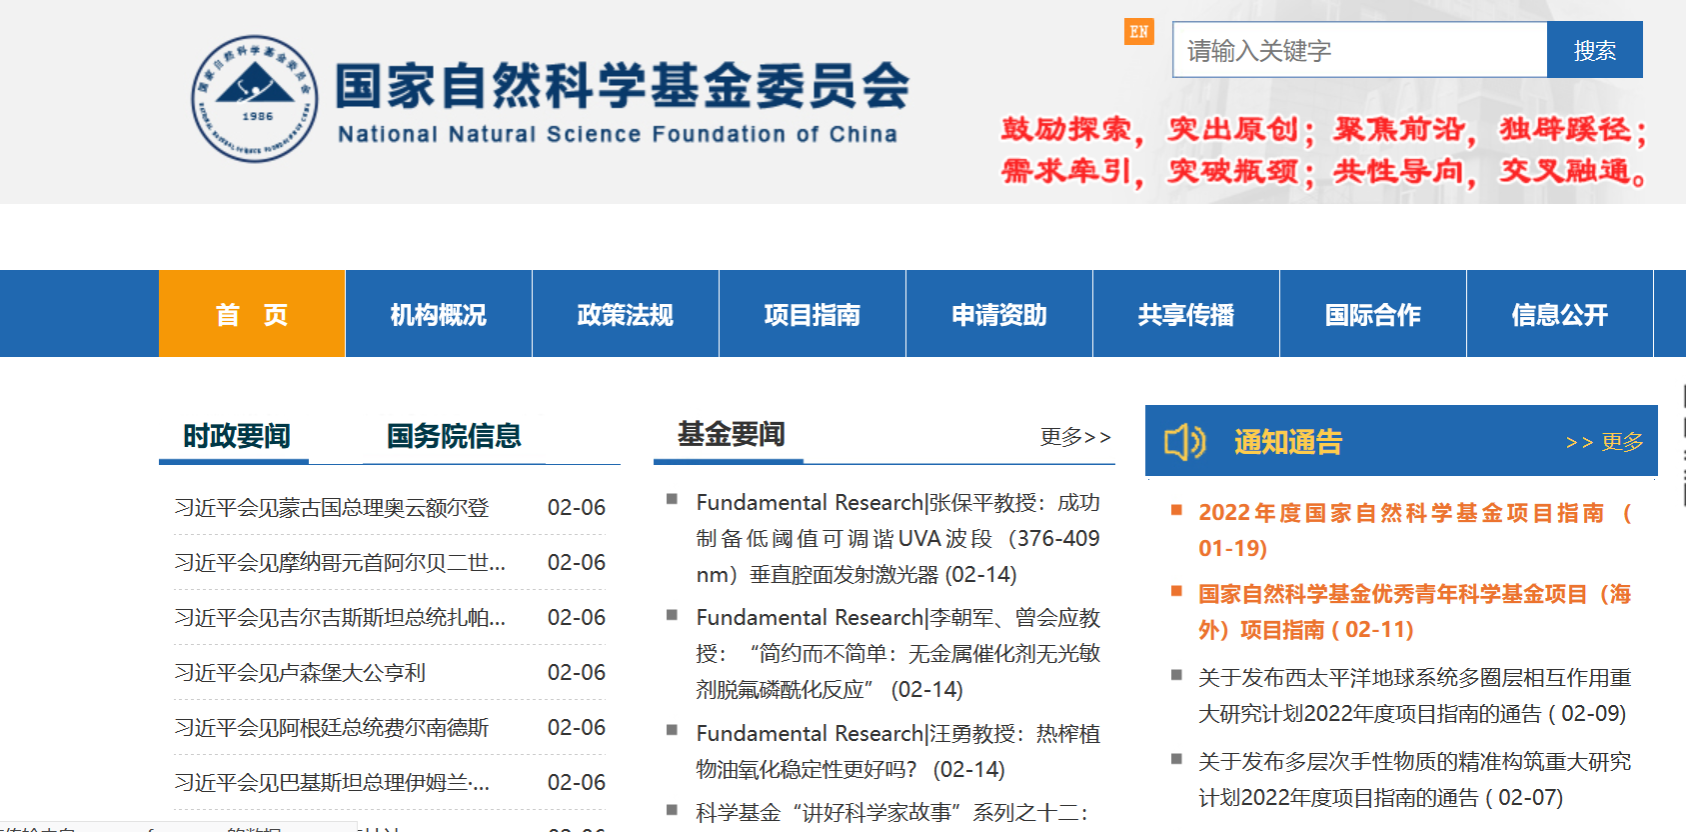Switch to English via EN icon
1686x832 pixels.
coord(1139,32)
